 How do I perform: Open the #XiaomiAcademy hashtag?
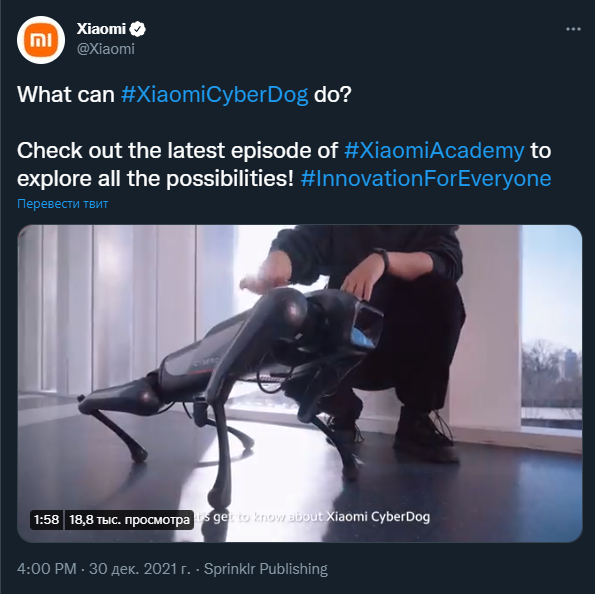pyautogui.click(x=434, y=150)
